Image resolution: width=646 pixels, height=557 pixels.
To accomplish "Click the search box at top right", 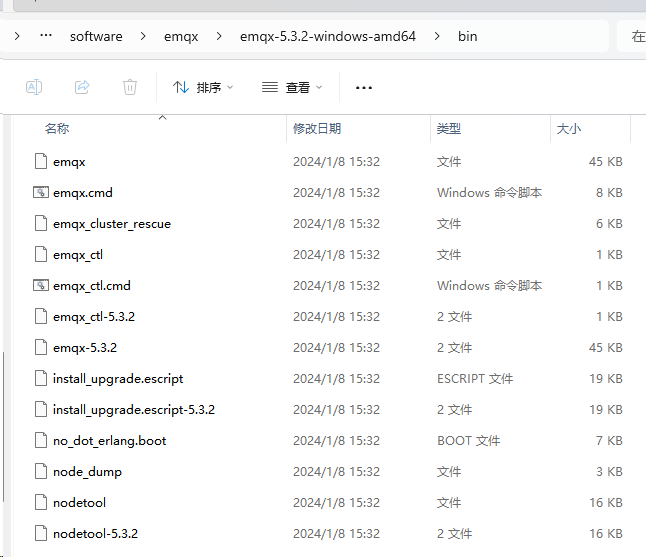I will (632, 36).
